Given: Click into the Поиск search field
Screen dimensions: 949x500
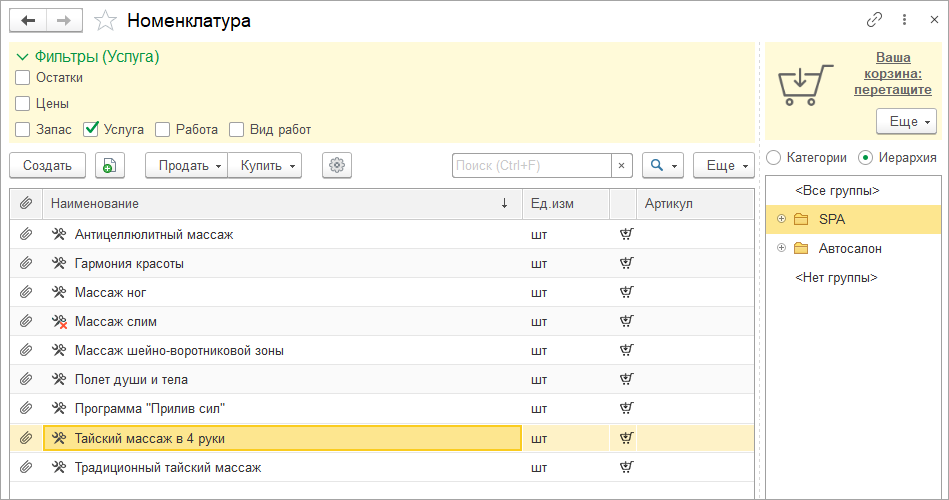Looking at the screenshot, I should (x=530, y=166).
